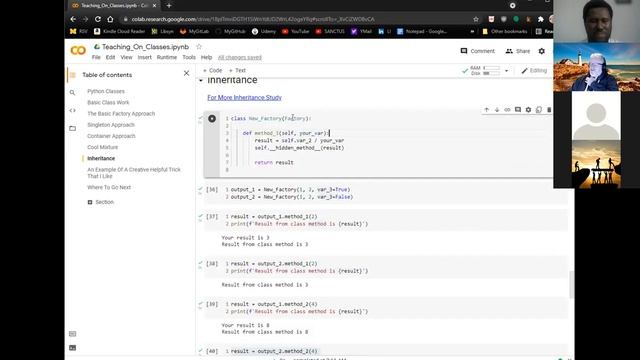This screenshot has width=640, height=360.
Task: Follow the For More Inheritance Study link
Action: tap(244, 98)
